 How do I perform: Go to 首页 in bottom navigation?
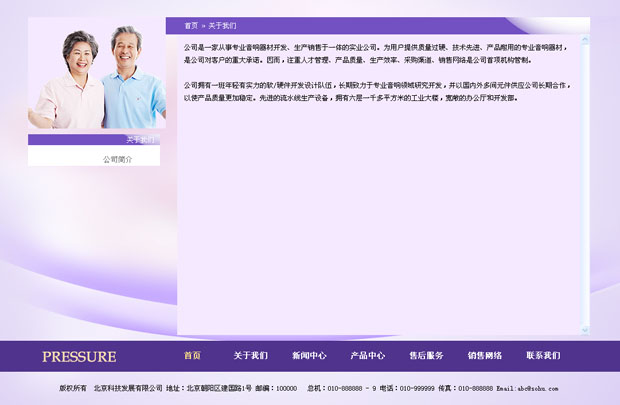(x=192, y=356)
